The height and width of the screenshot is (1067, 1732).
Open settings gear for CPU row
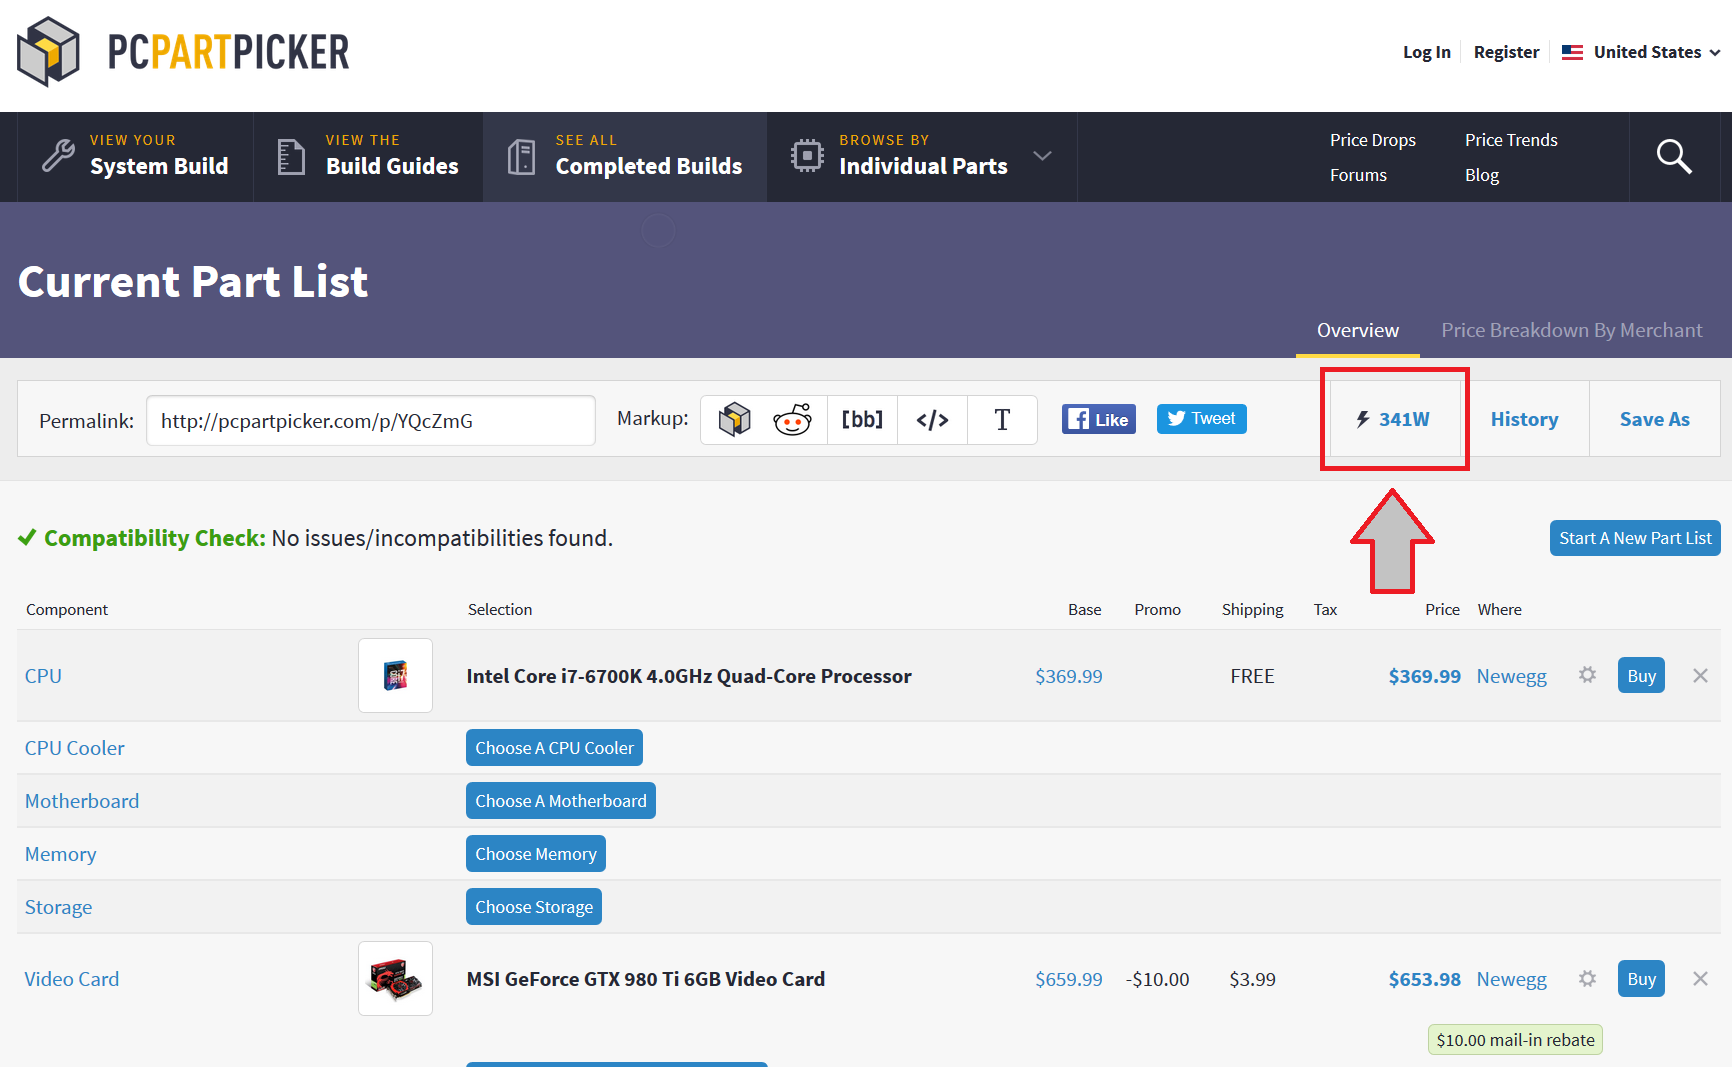point(1587,675)
